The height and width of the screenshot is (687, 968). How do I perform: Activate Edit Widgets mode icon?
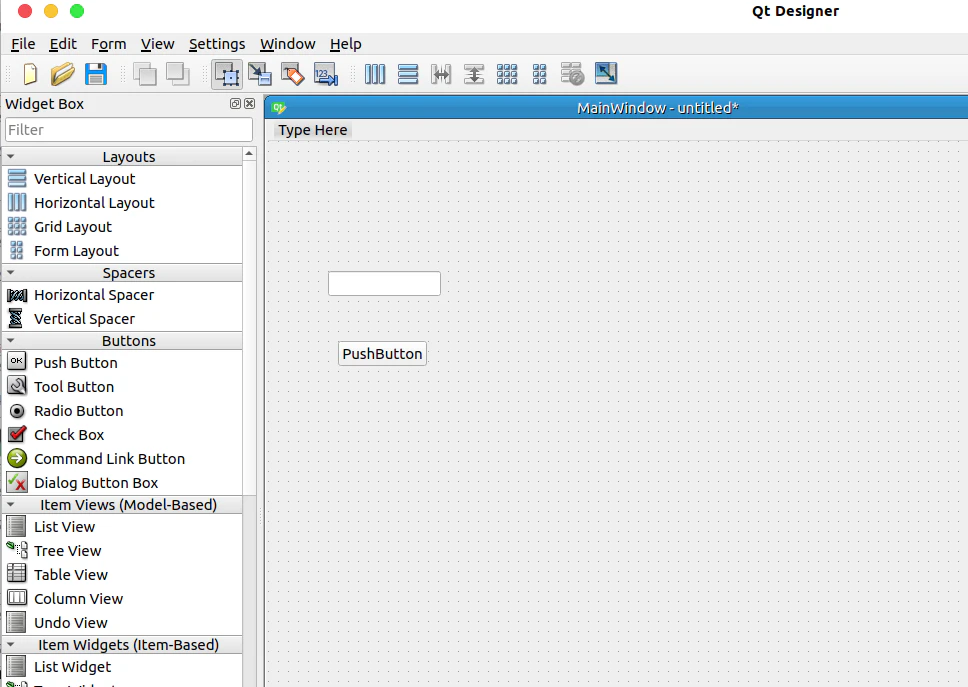(x=227, y=74)
